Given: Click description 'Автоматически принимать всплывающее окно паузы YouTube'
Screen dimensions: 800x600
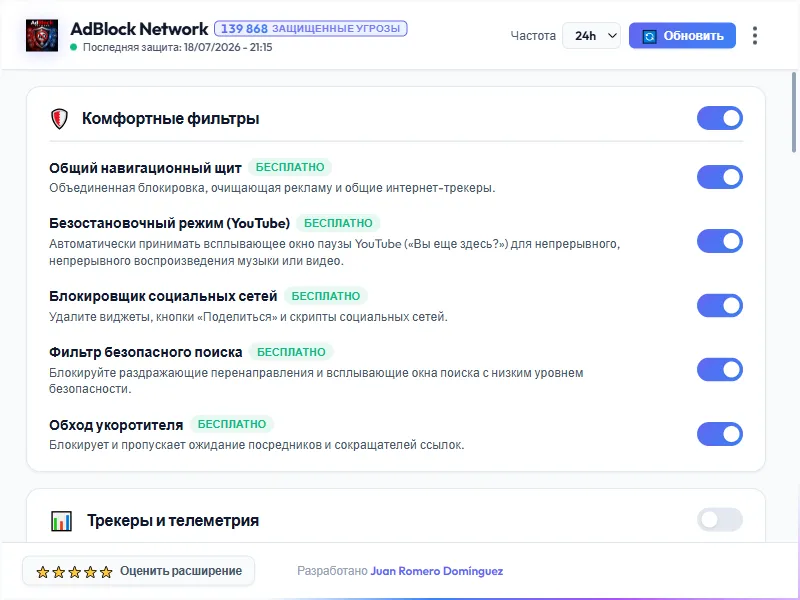Looking at the screenshot, I should [x=335, y=253].
